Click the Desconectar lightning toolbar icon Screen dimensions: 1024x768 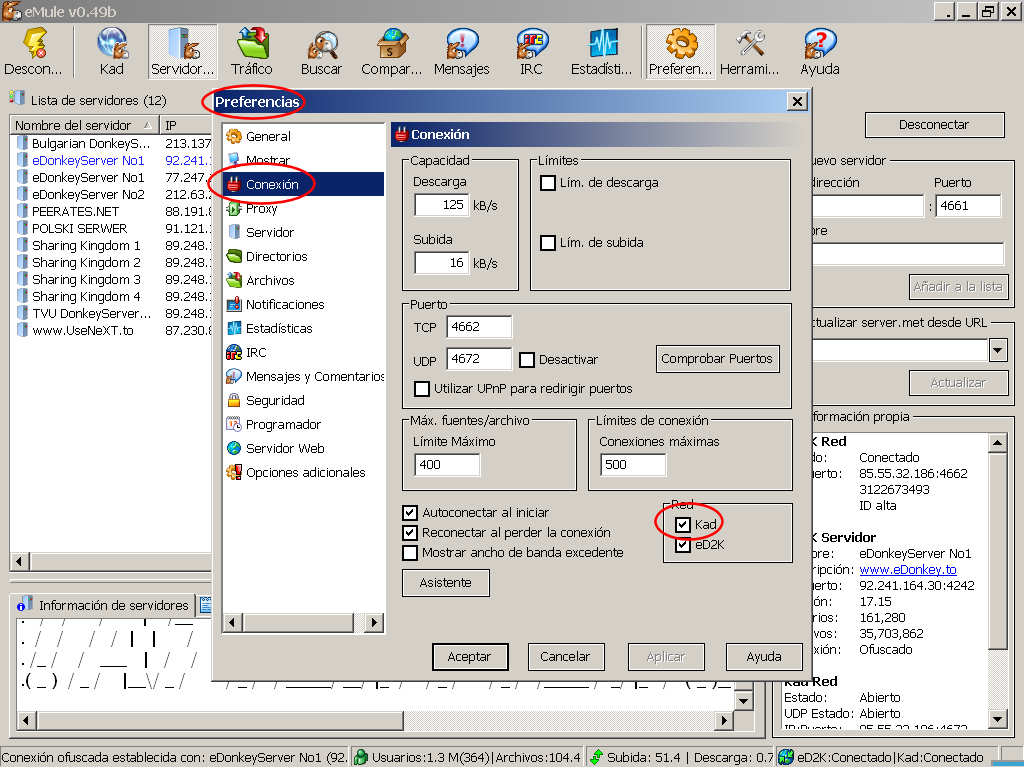(x=34, y=52)
